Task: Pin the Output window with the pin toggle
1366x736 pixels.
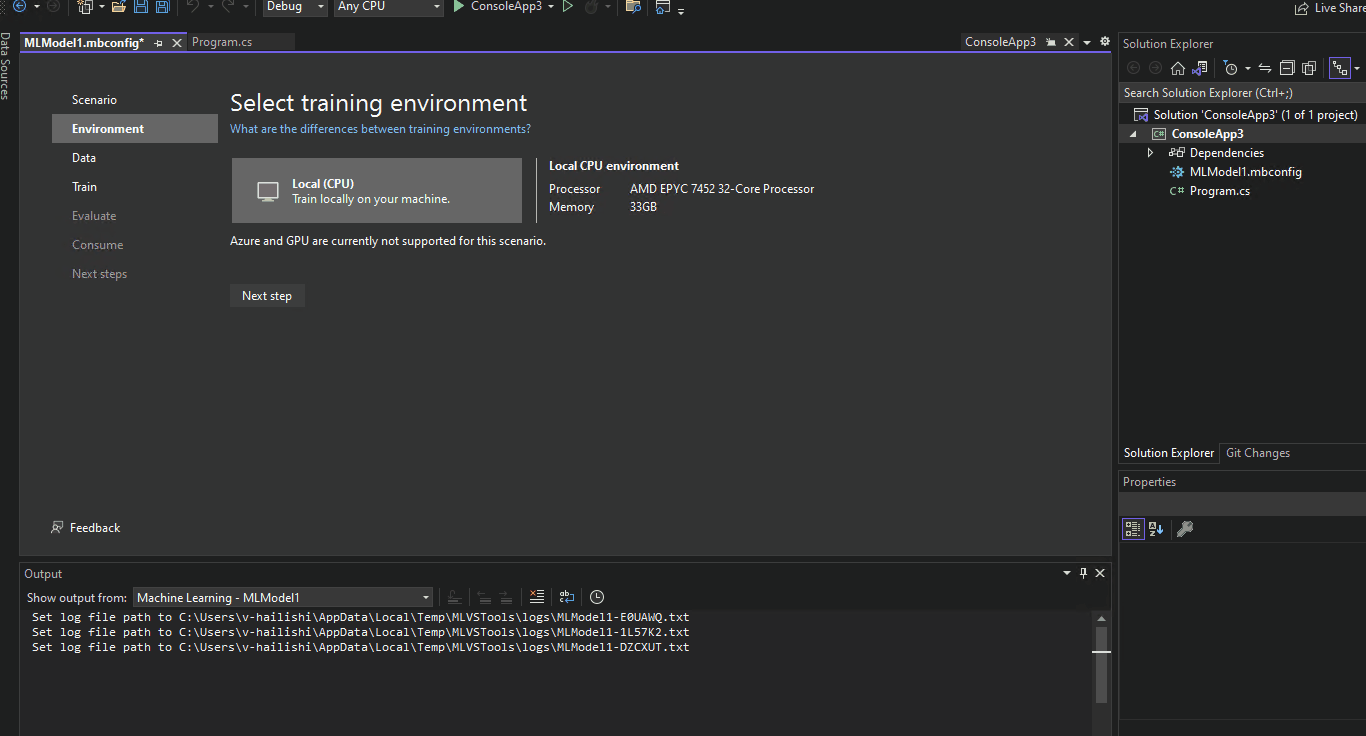Action: 1082,573
